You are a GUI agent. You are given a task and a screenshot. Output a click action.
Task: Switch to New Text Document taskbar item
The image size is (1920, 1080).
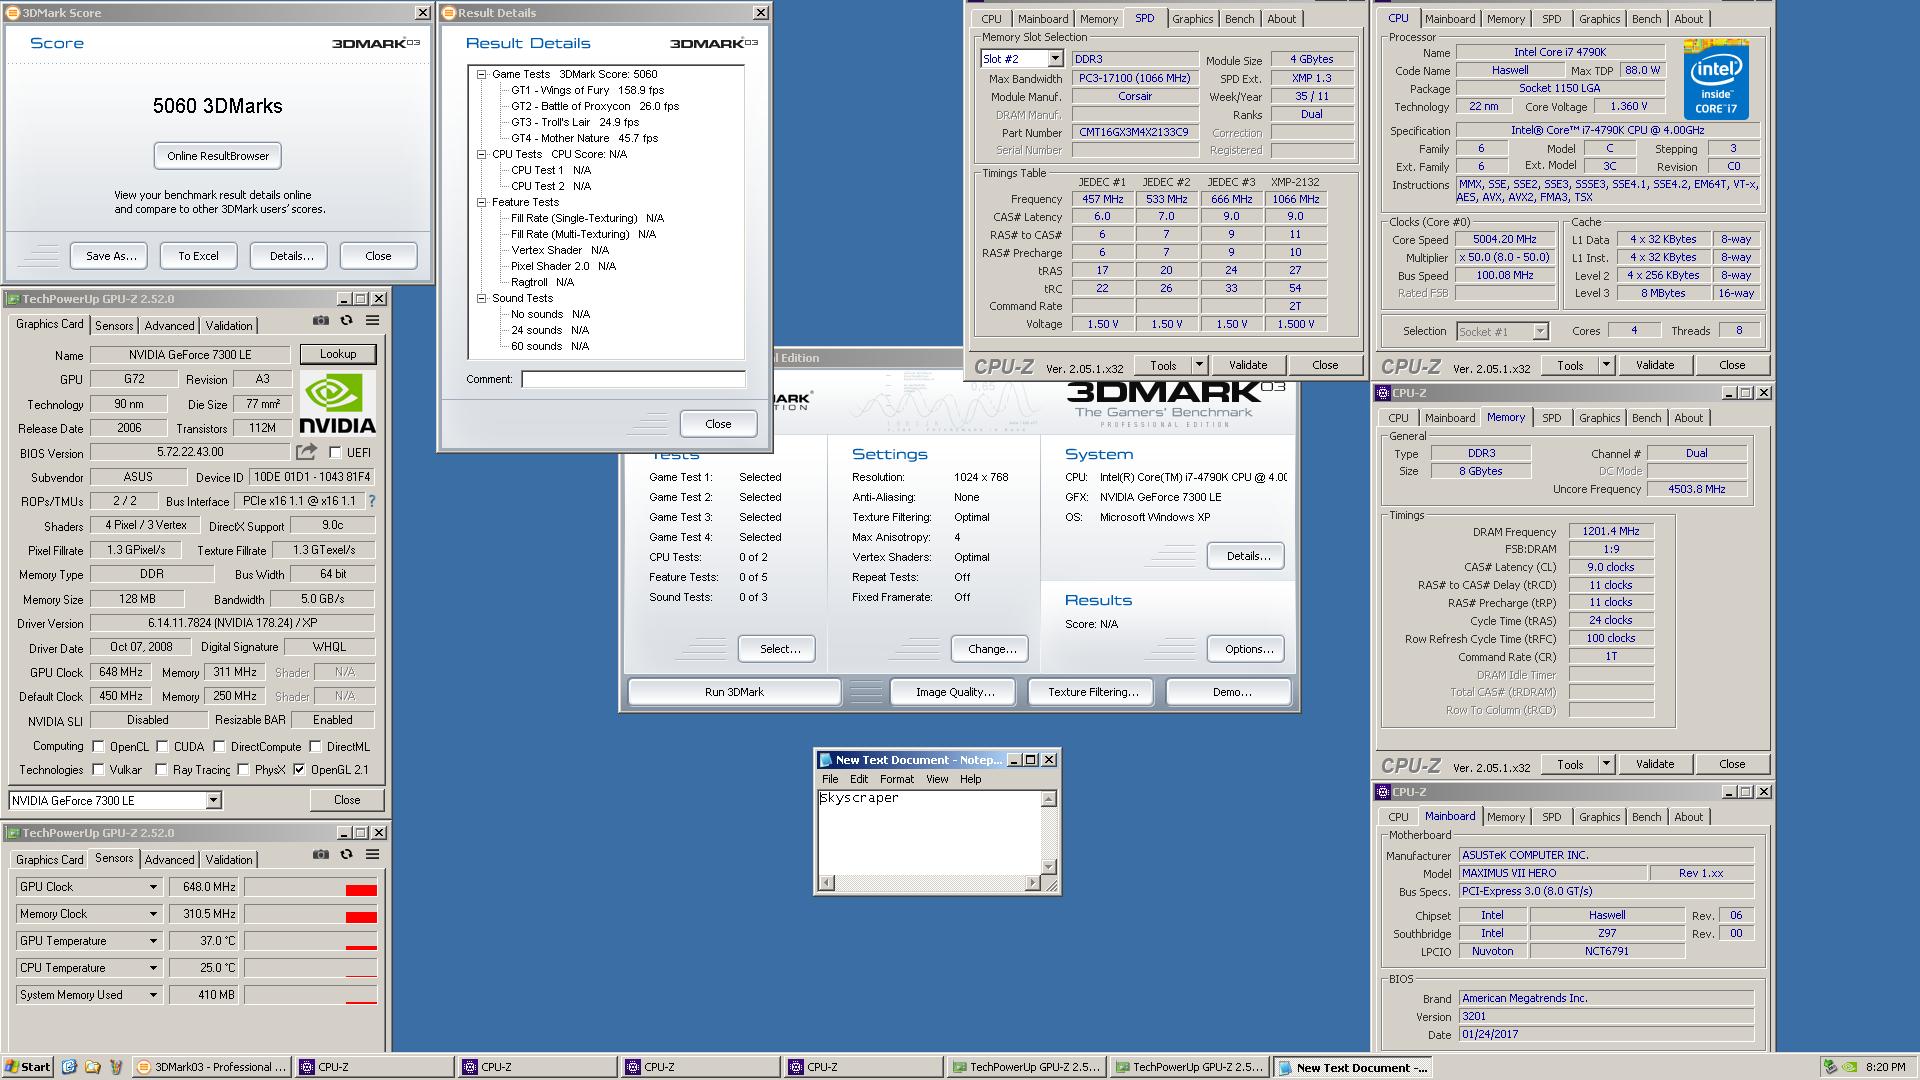[x=1353, y=1068]
